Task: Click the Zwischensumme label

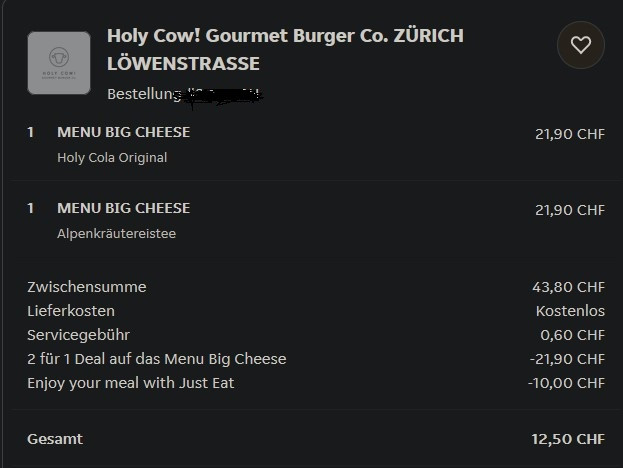Action: 87,287
